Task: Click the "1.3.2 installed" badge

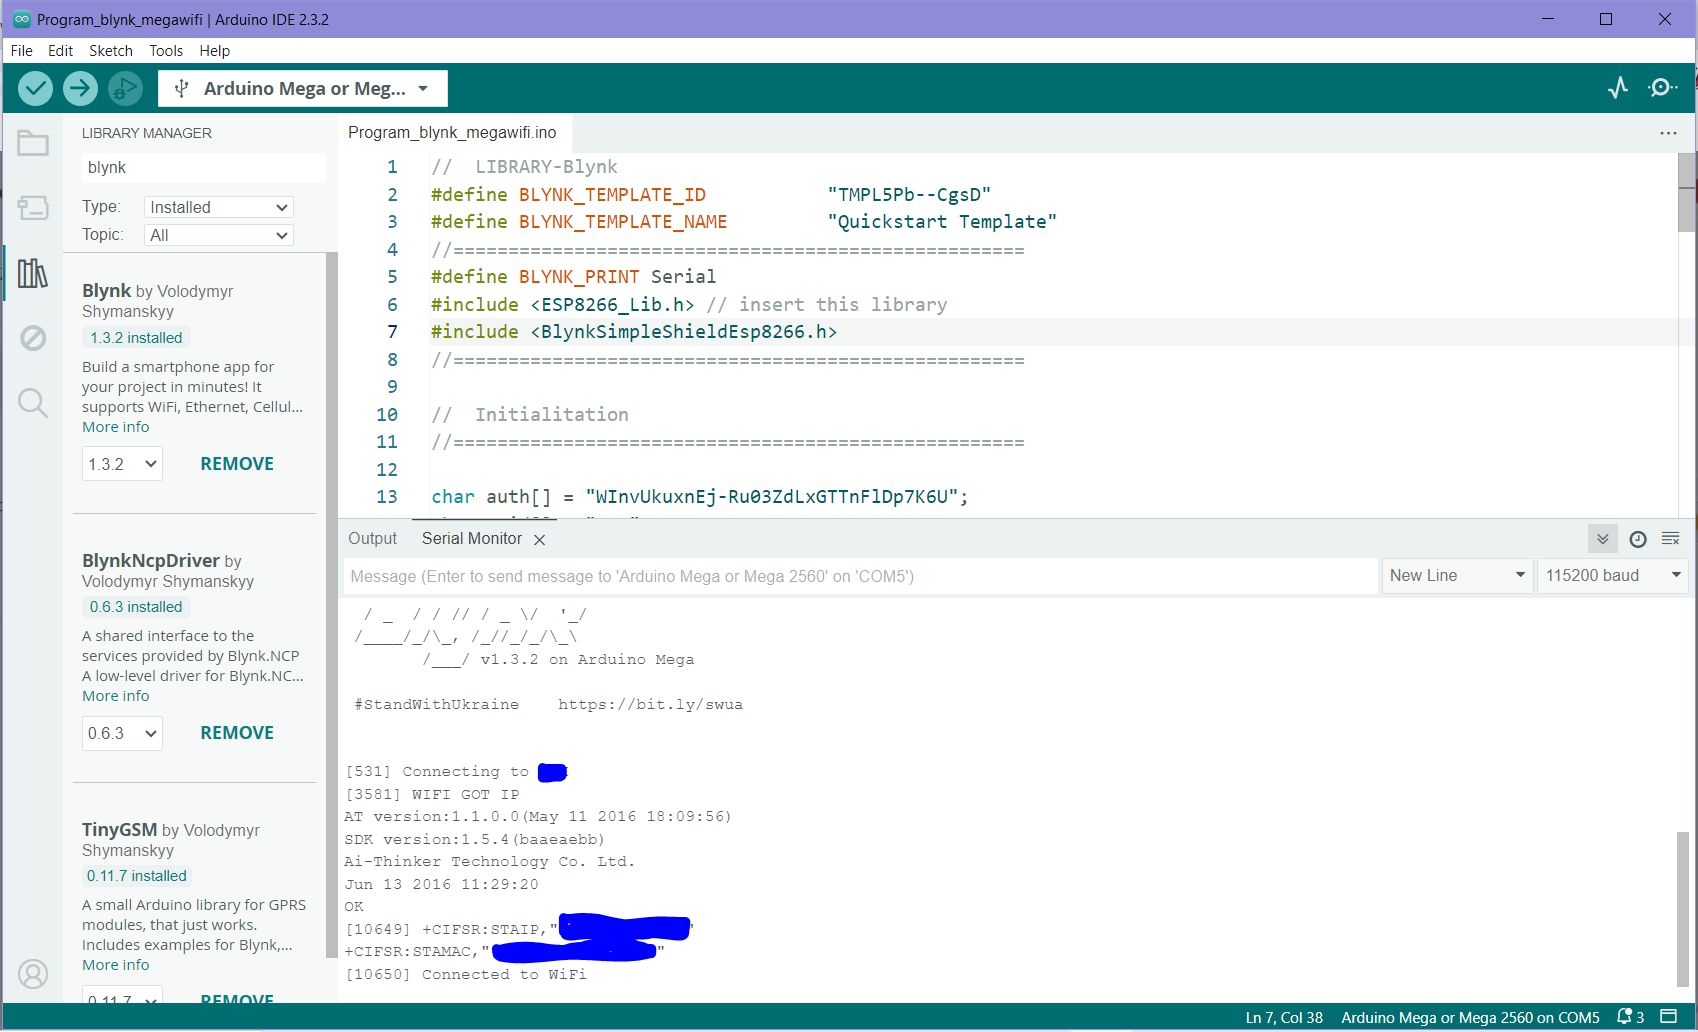Action: [136, 338]
